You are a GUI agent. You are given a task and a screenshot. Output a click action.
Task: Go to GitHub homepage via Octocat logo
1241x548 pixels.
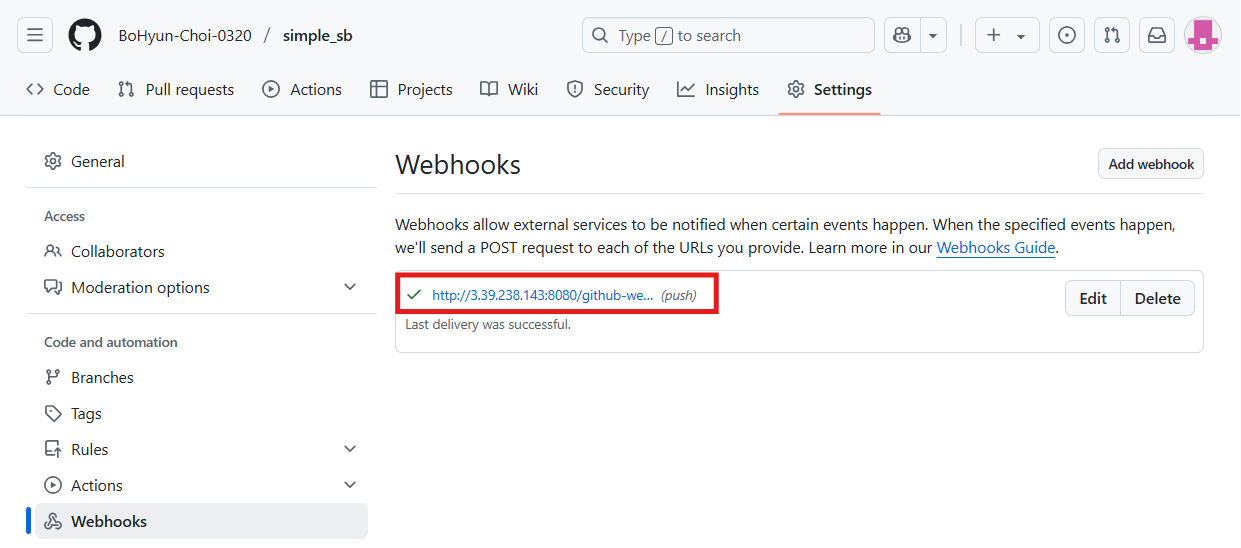point(85,35)
